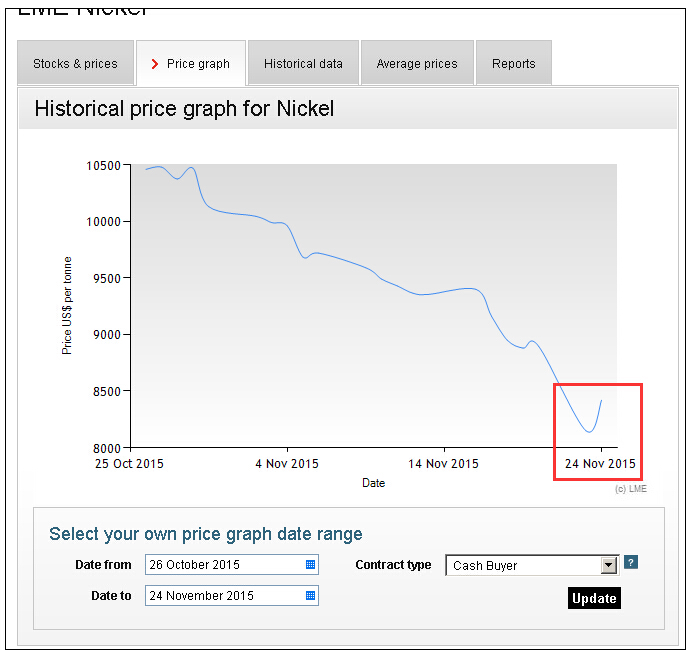
Task: Go to Average prices tab
Action: click(416, 64)
